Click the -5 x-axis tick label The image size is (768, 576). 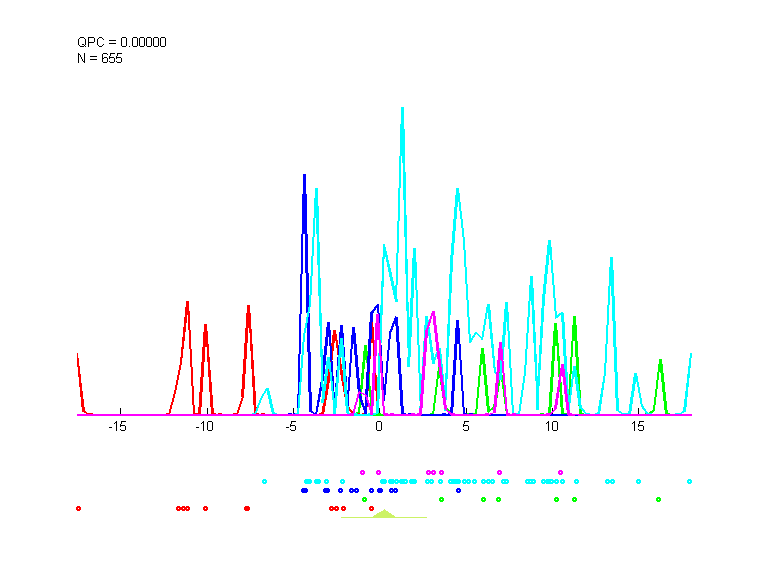(x=290, y=426)
